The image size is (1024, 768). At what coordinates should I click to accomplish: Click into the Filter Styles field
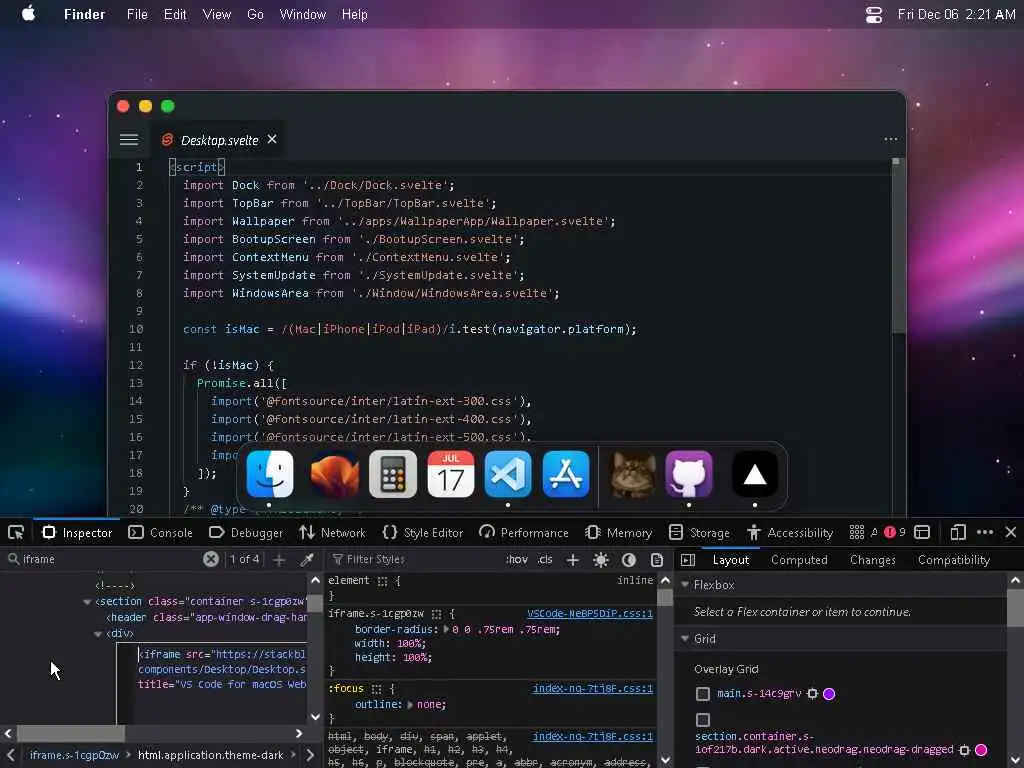click(418, 560)
